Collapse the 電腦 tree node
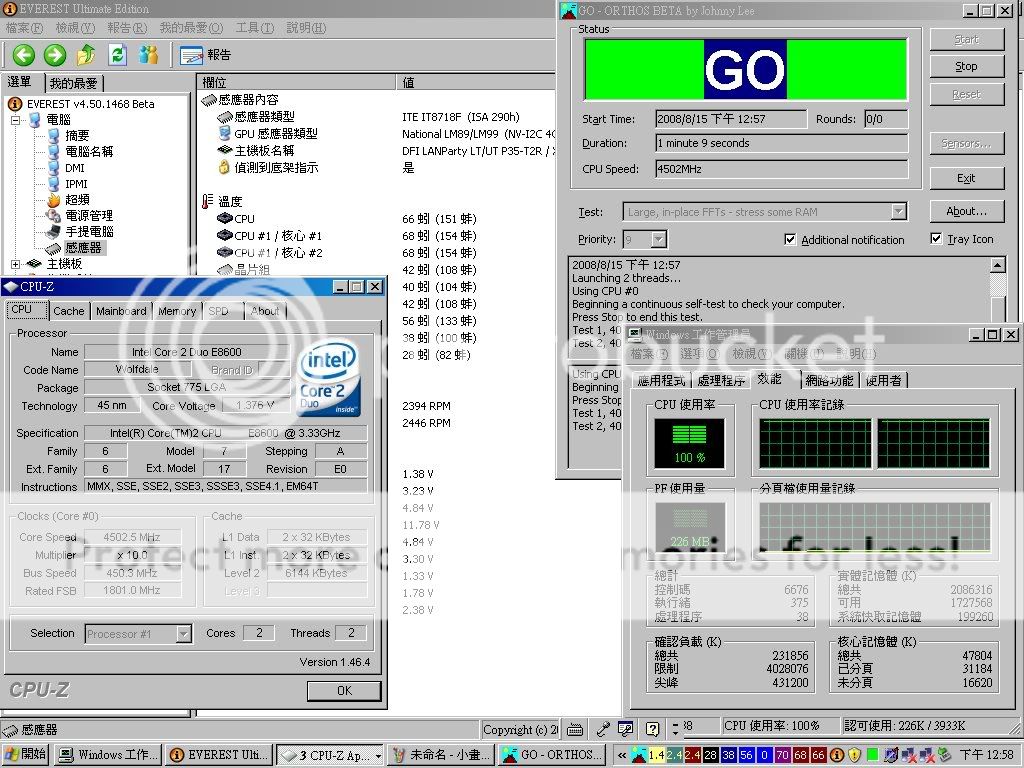 point(16,120)
